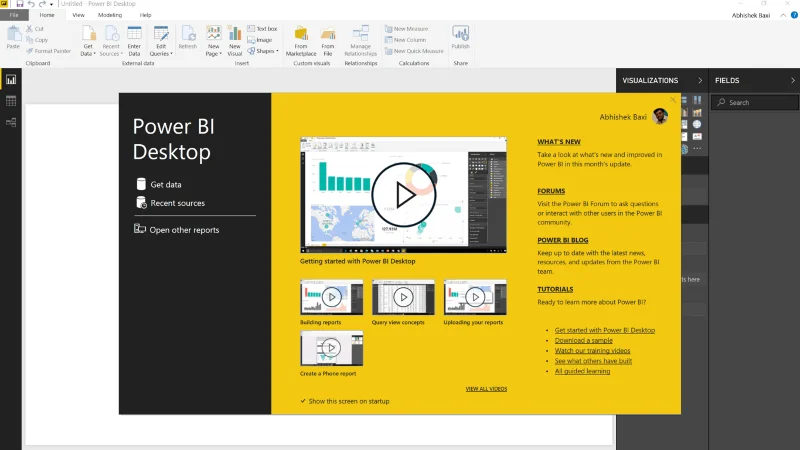This screenshot has width=800, height=450.
Task: Collapse the ribbon with caret icon
Action: 783,15
